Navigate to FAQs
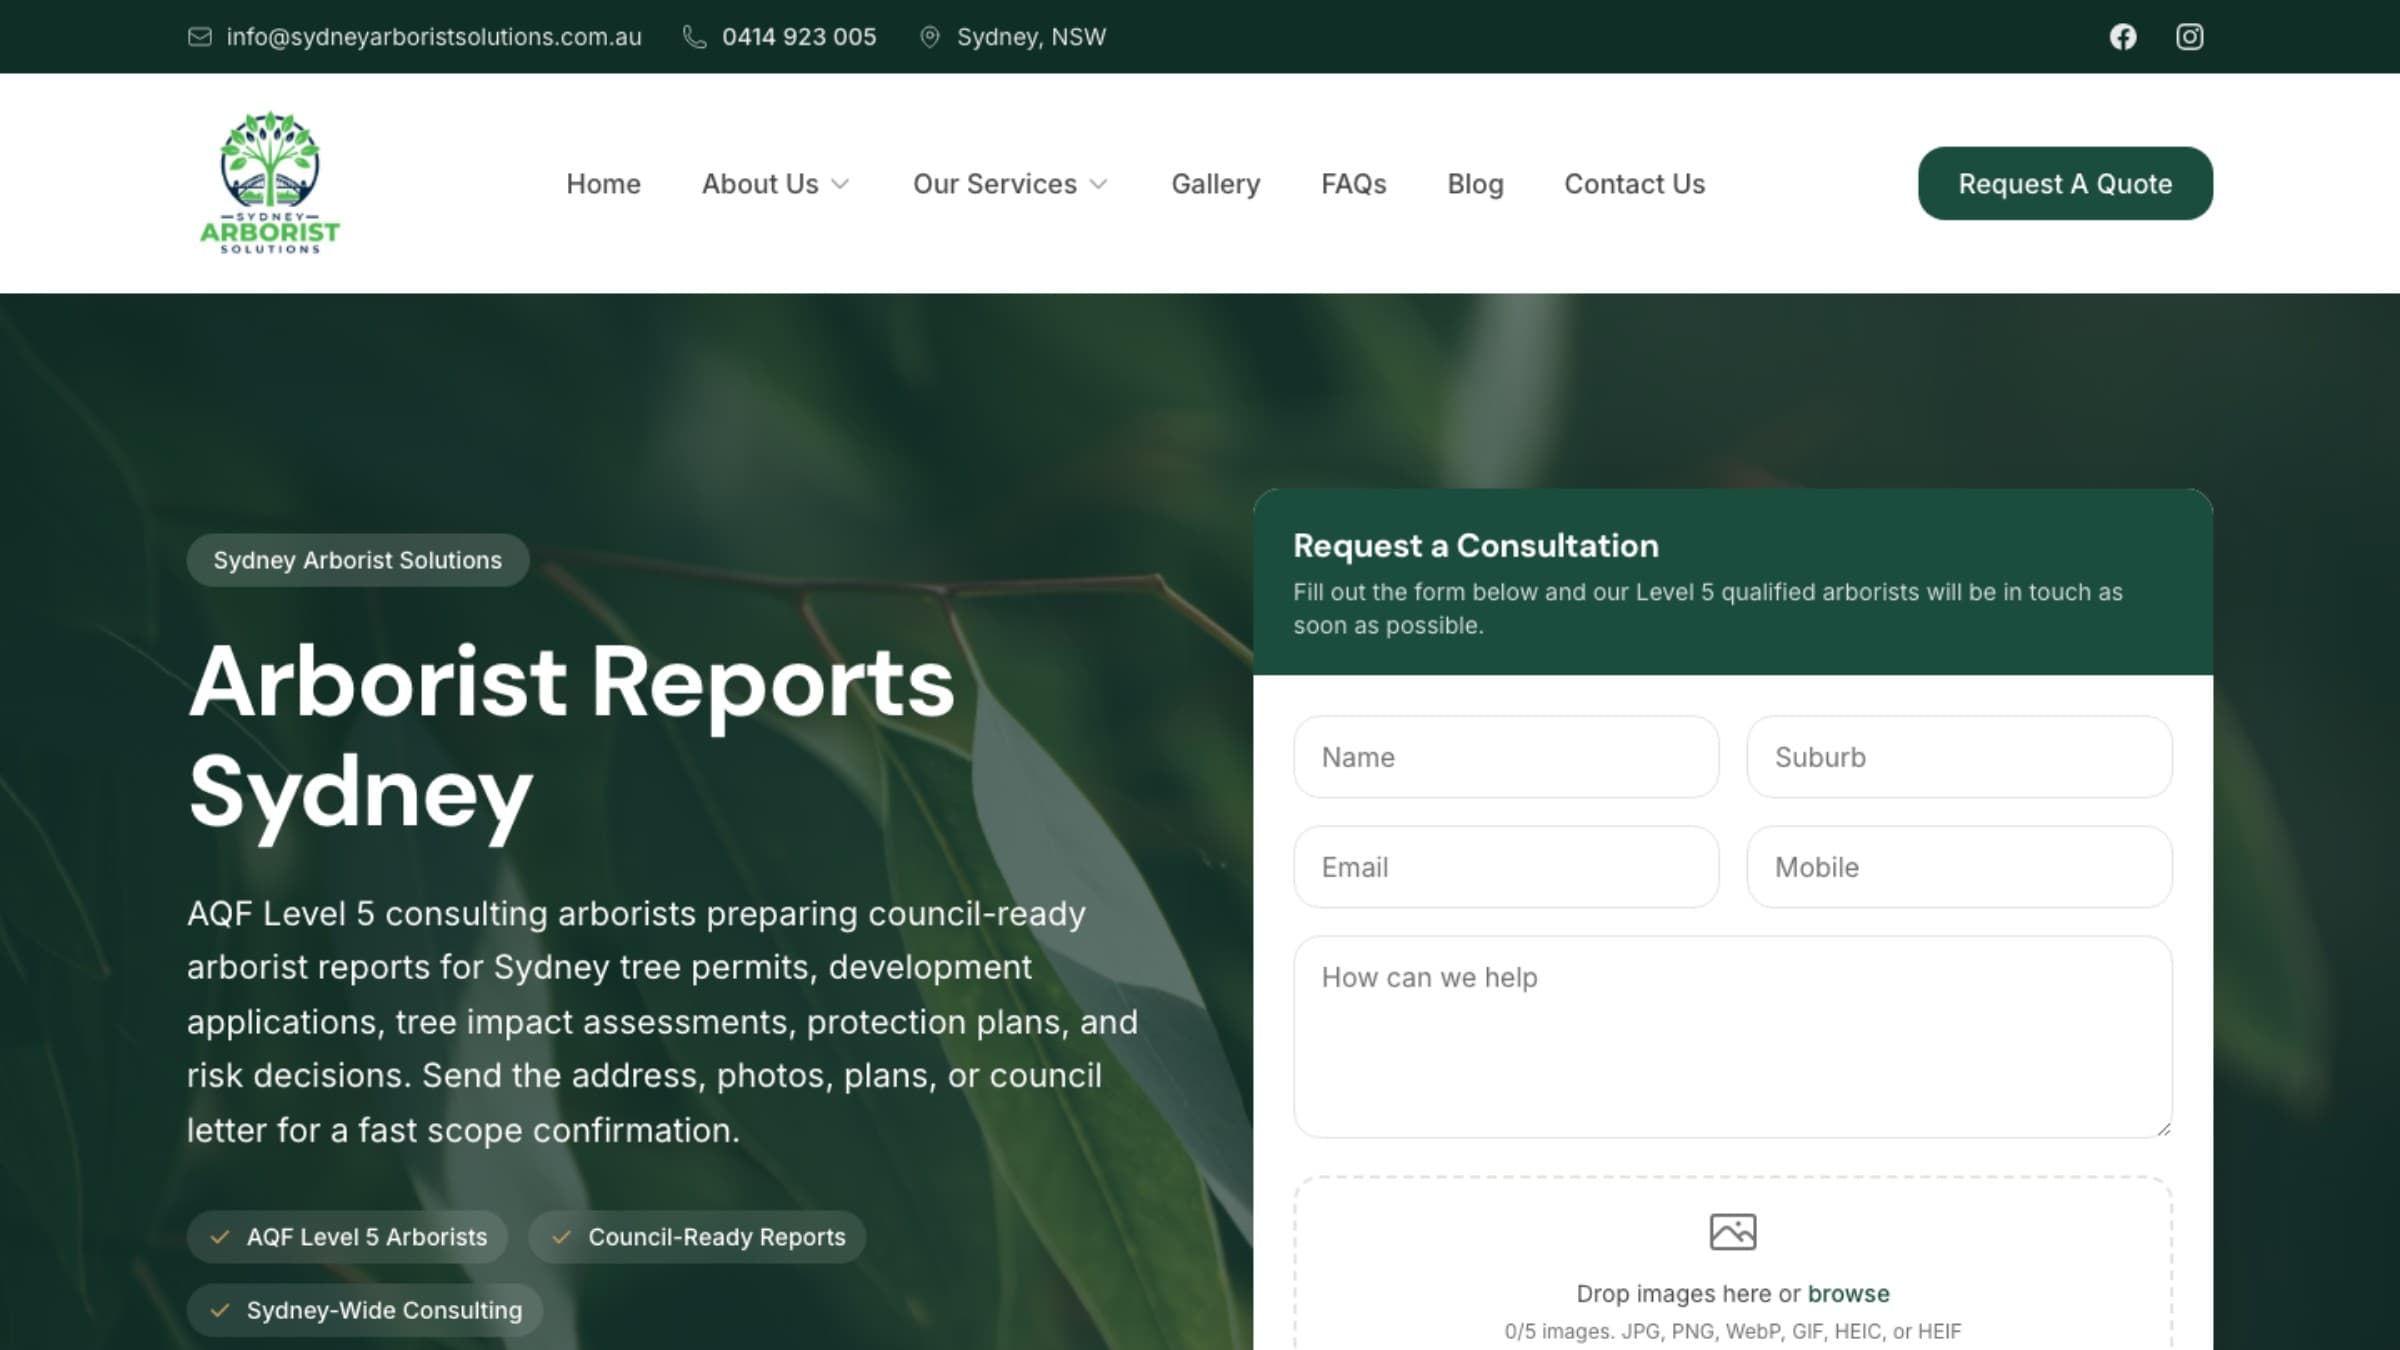2400x1350 pixels. tap(1353, 184)
